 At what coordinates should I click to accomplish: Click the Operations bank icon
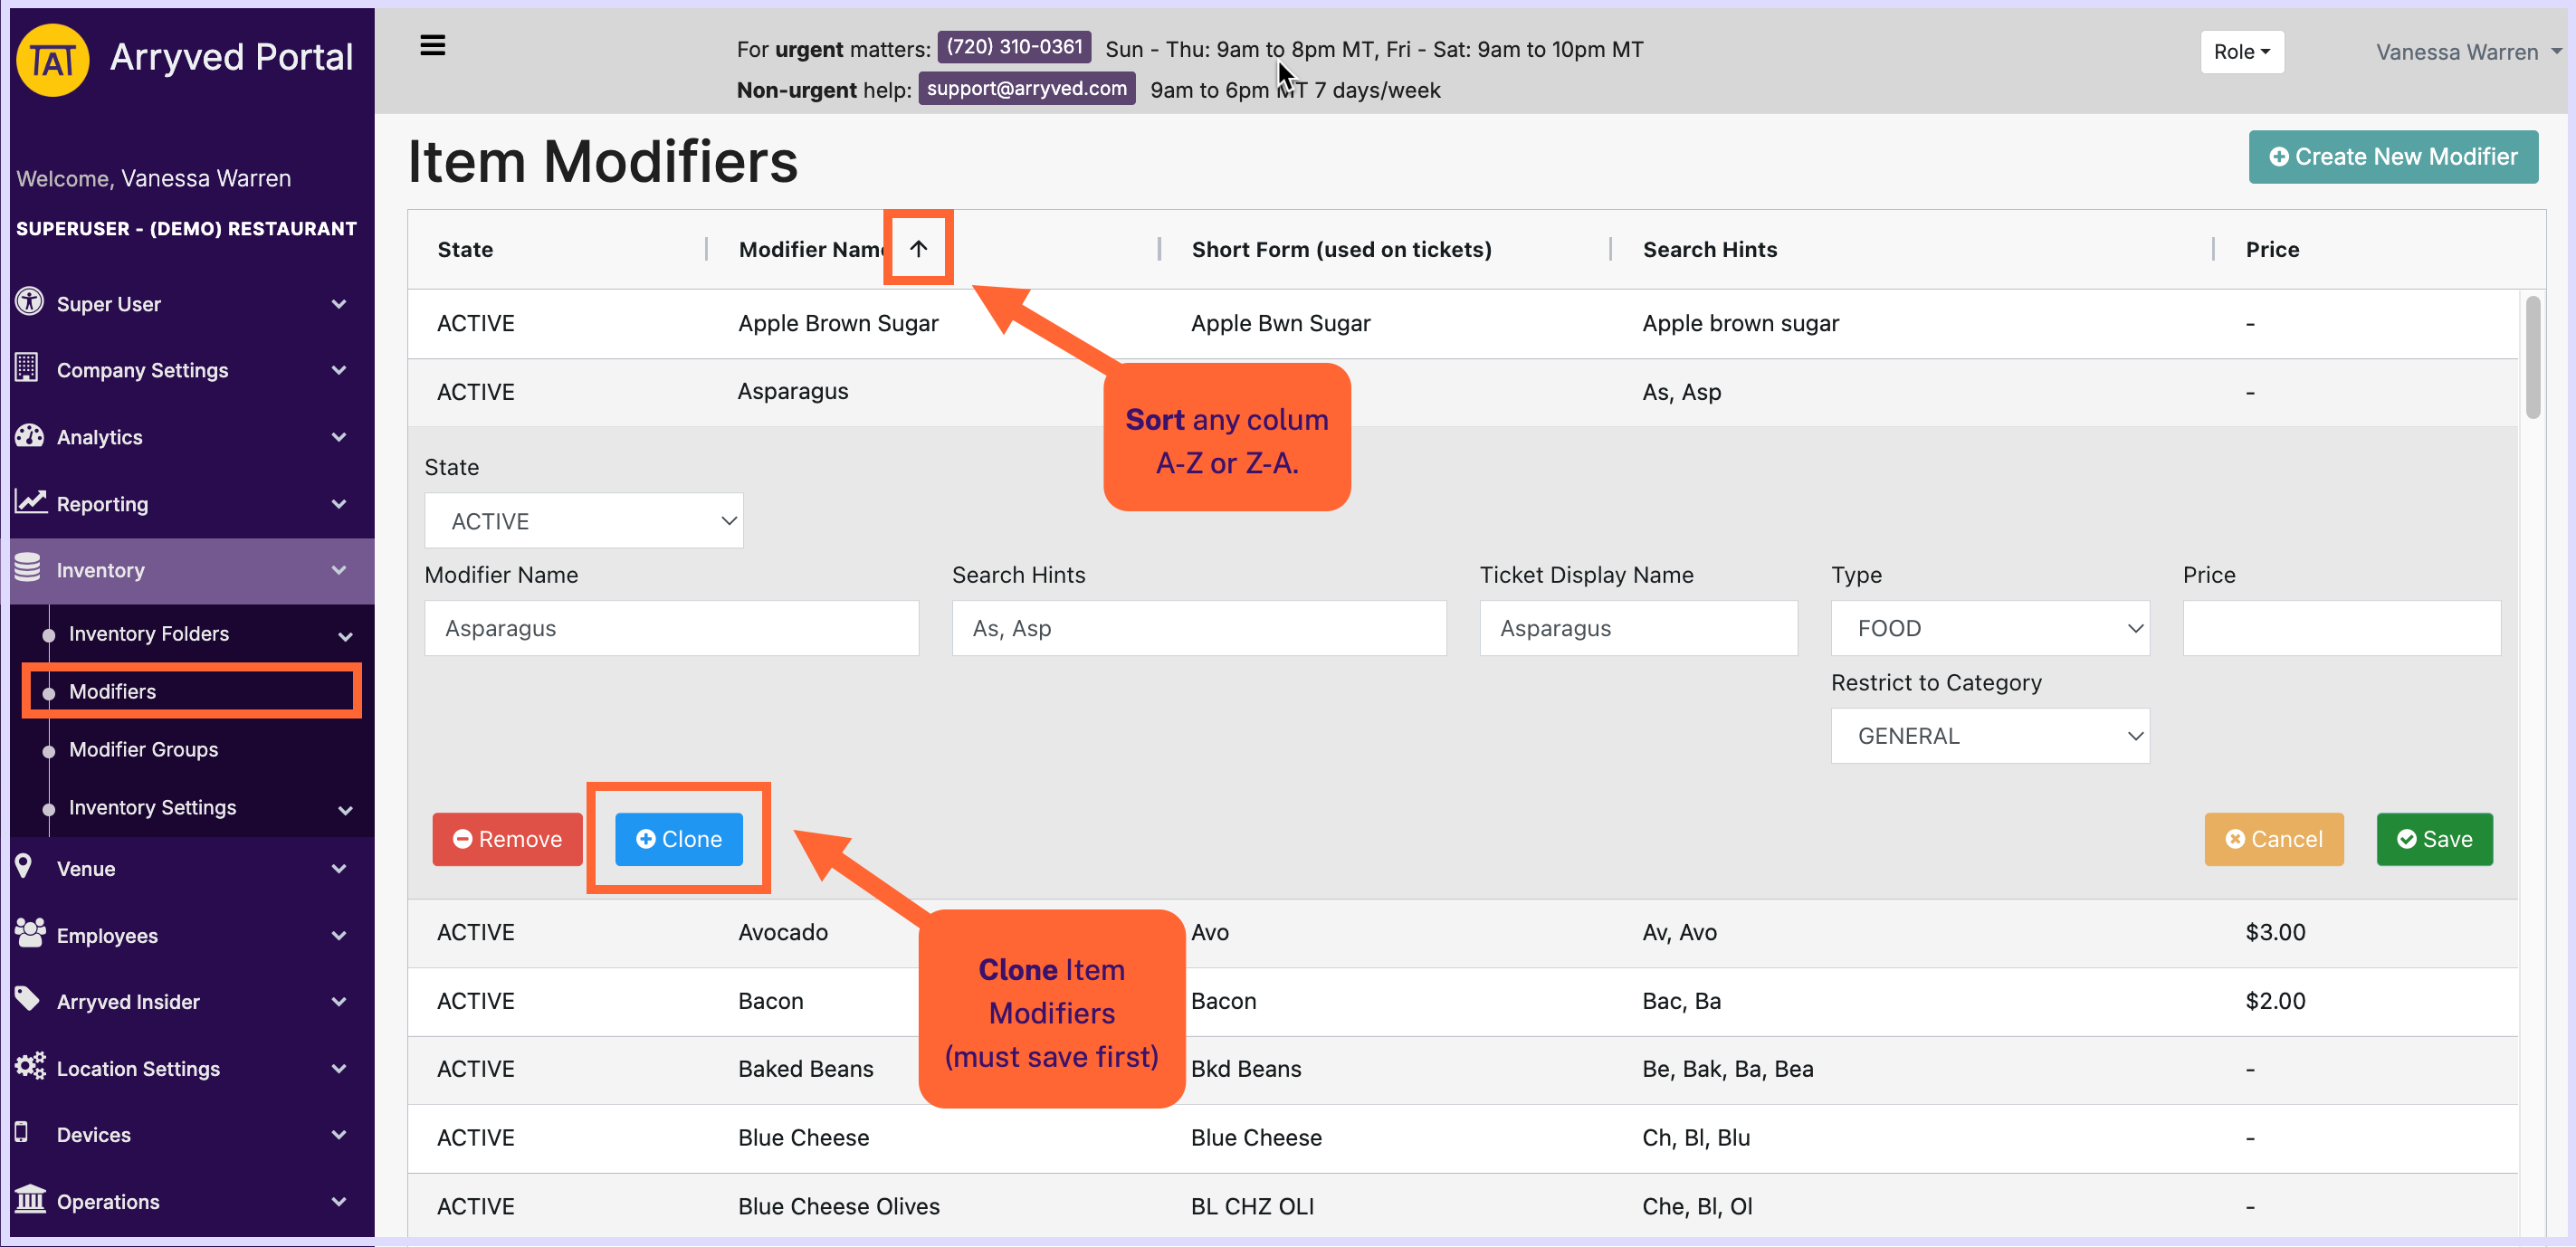pyautogui.click(x=30, y=1199)
